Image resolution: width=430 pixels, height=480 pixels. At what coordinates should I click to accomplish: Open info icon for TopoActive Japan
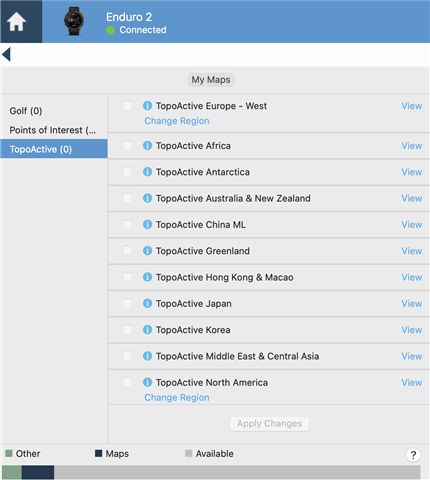click(x=147, y=303)
